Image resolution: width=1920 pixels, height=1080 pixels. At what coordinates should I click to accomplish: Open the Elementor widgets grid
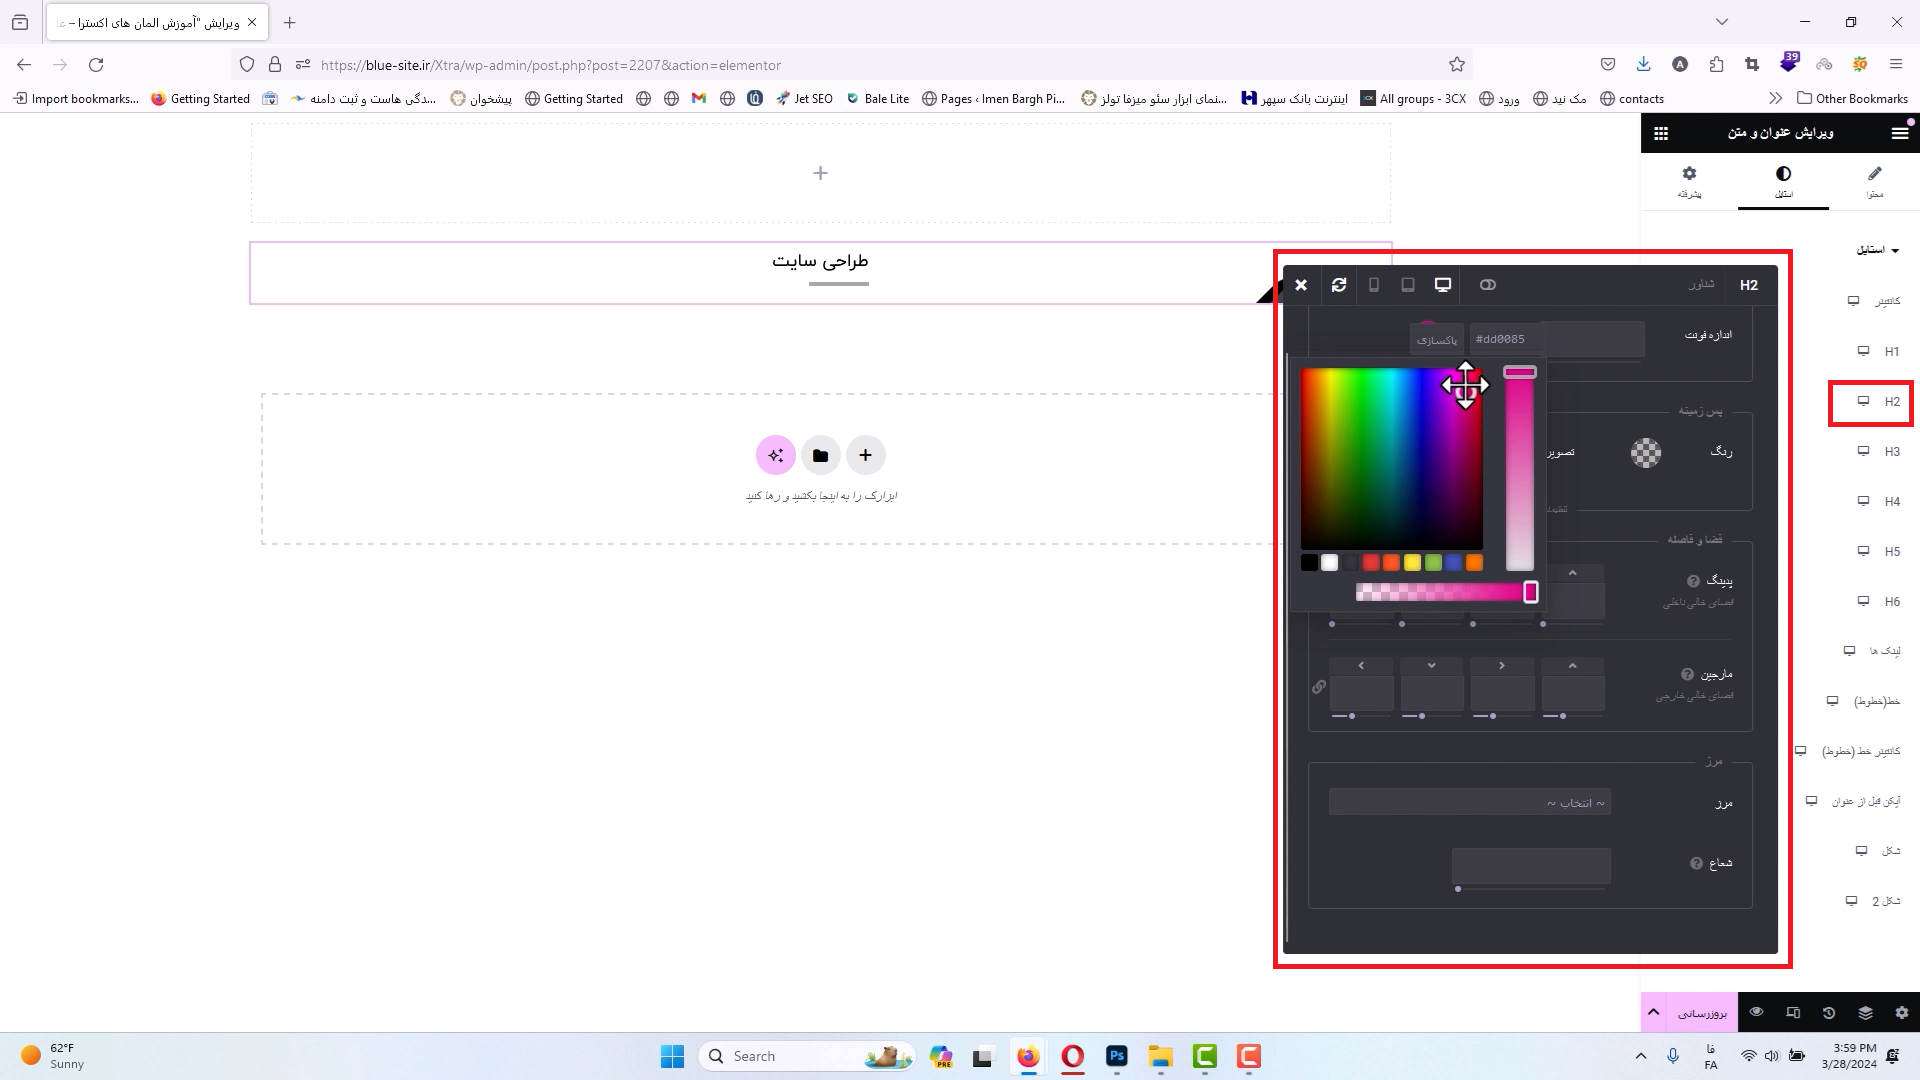tap(1661, 133)
